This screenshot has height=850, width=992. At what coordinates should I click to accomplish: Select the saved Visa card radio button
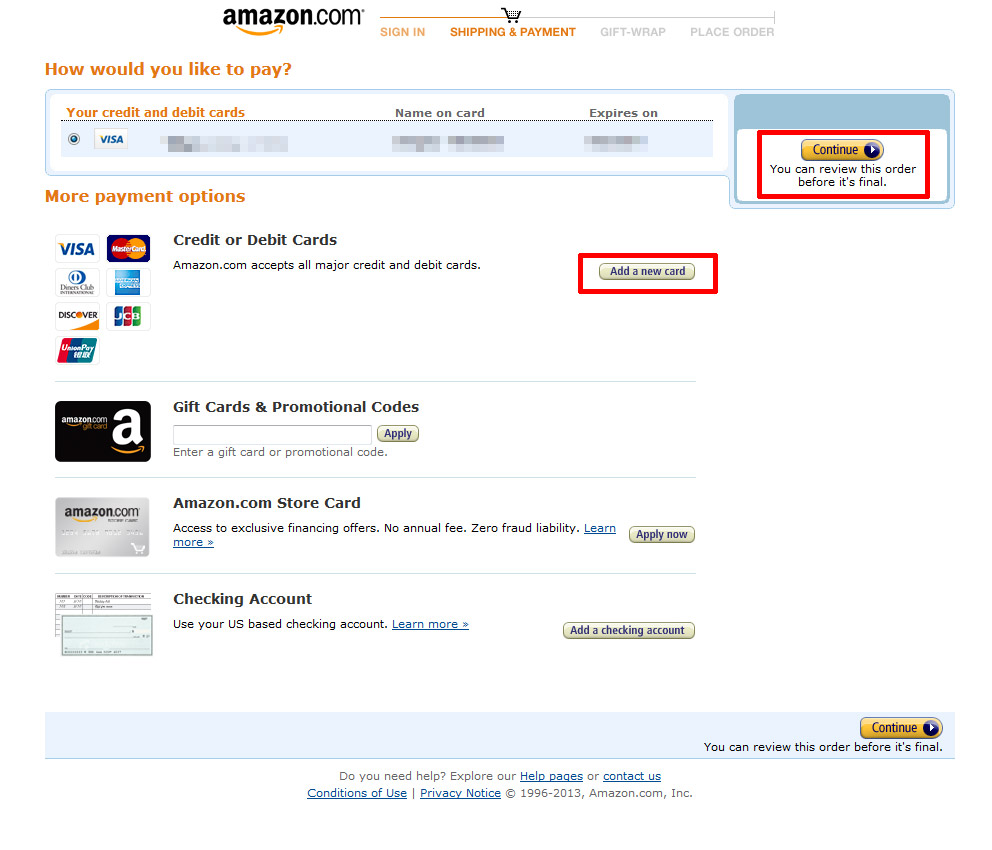pyautogui.click(x=74, y=139)
